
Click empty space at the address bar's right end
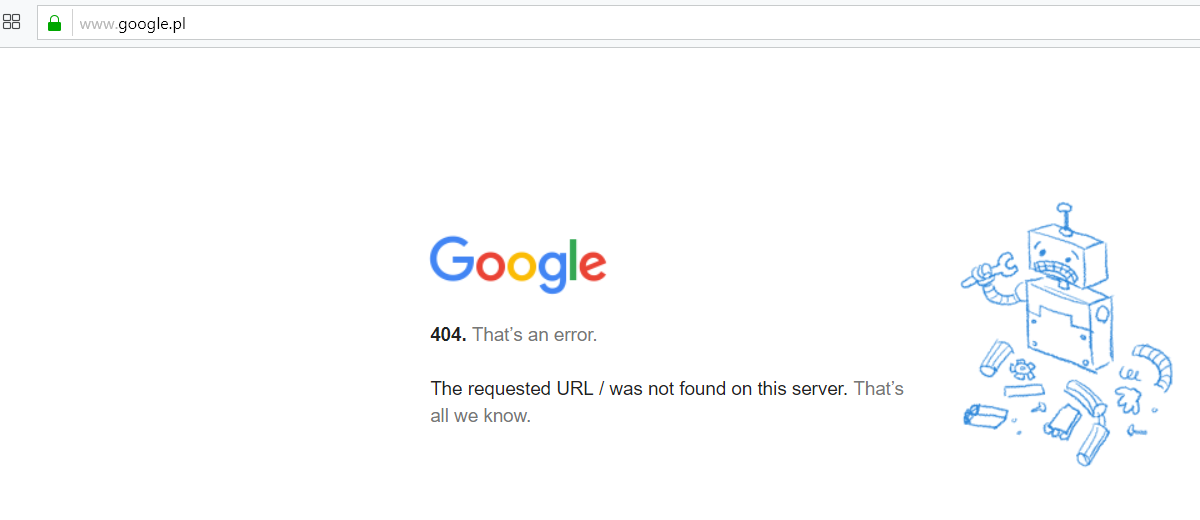pyautogui.click(x=1100, y=23)
